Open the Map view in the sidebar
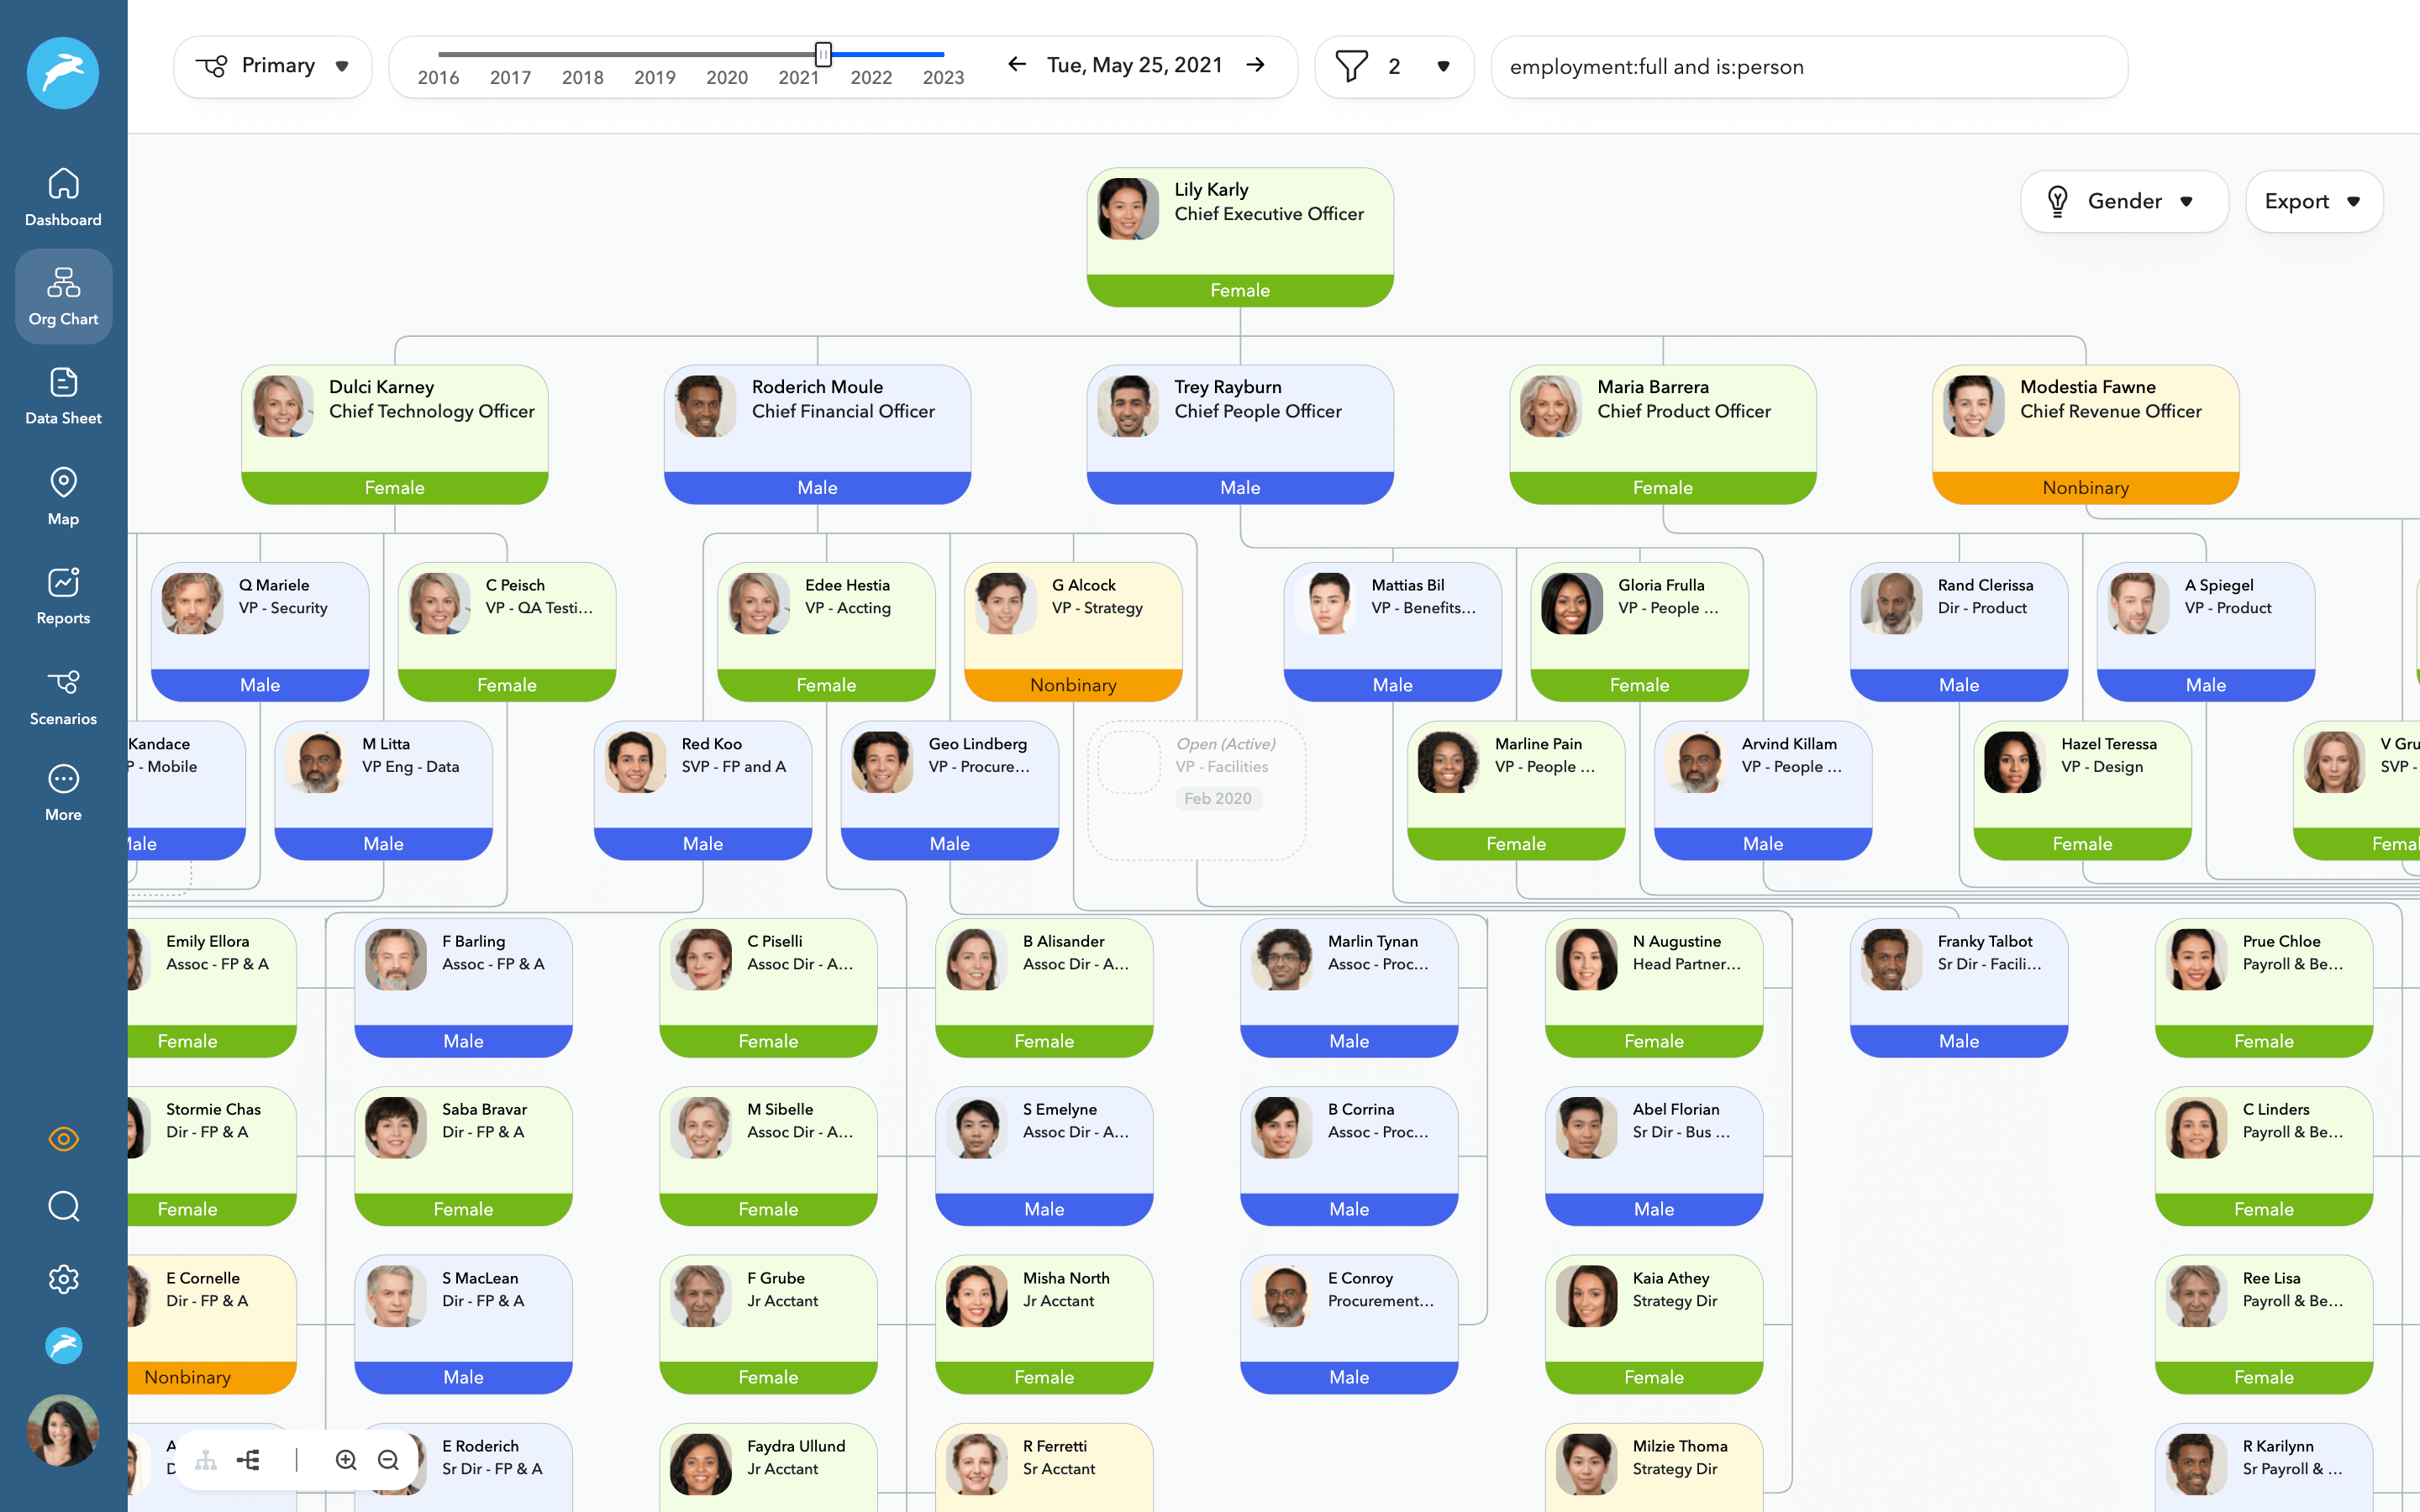2420x1512 pixels. coord(63,495)
